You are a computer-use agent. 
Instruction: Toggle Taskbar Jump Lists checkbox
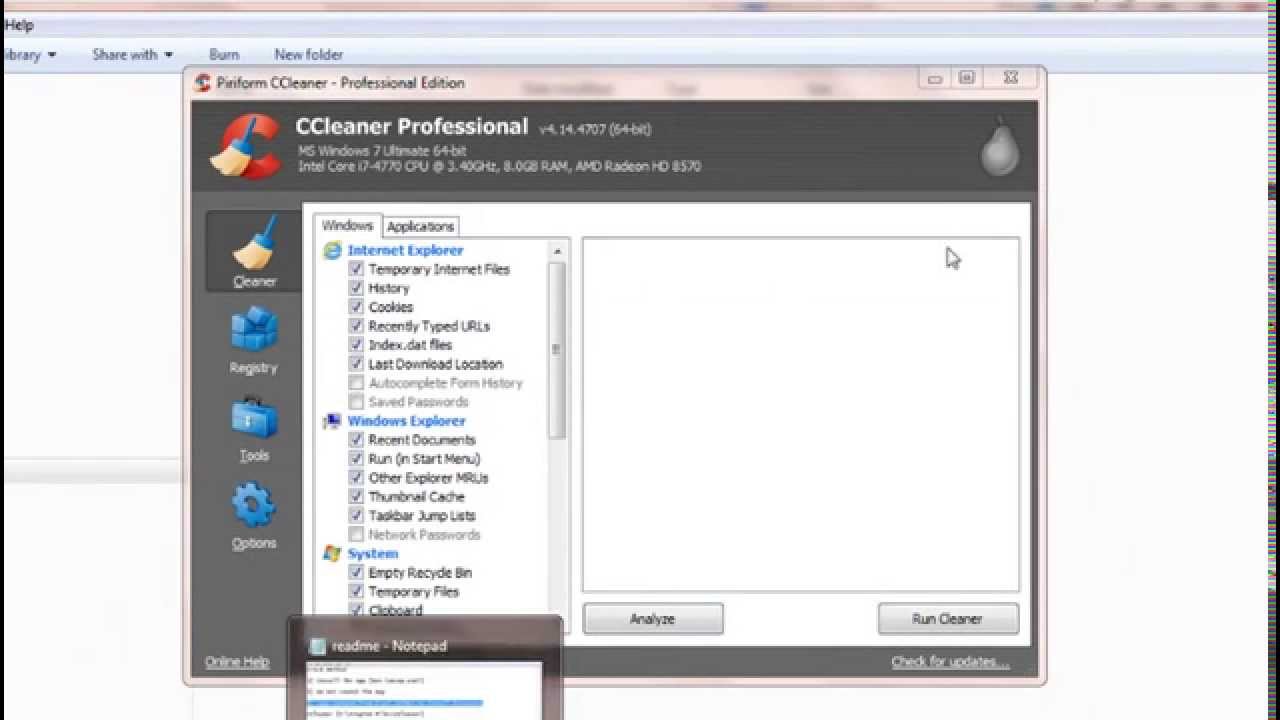(356, 516)
